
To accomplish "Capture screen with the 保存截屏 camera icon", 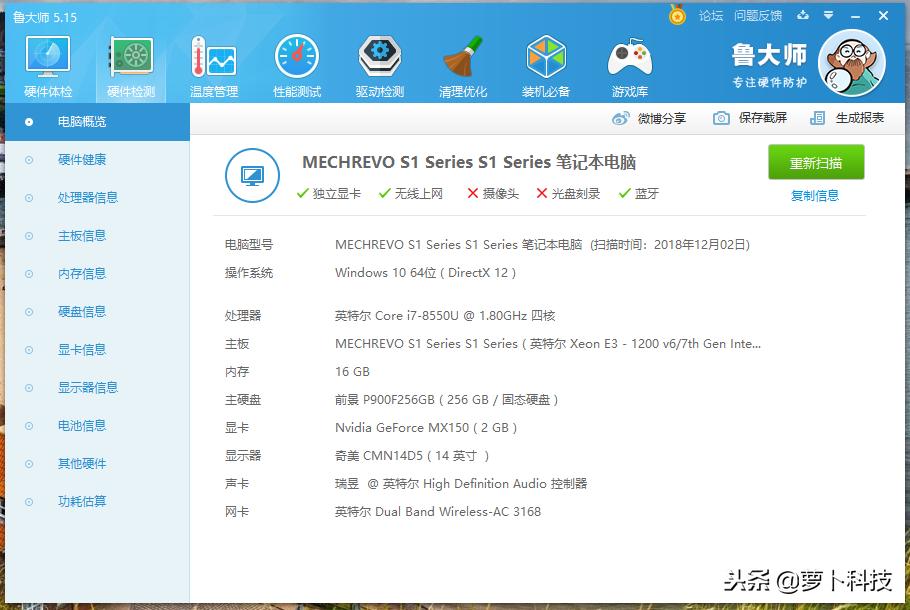I will (722, 117).
